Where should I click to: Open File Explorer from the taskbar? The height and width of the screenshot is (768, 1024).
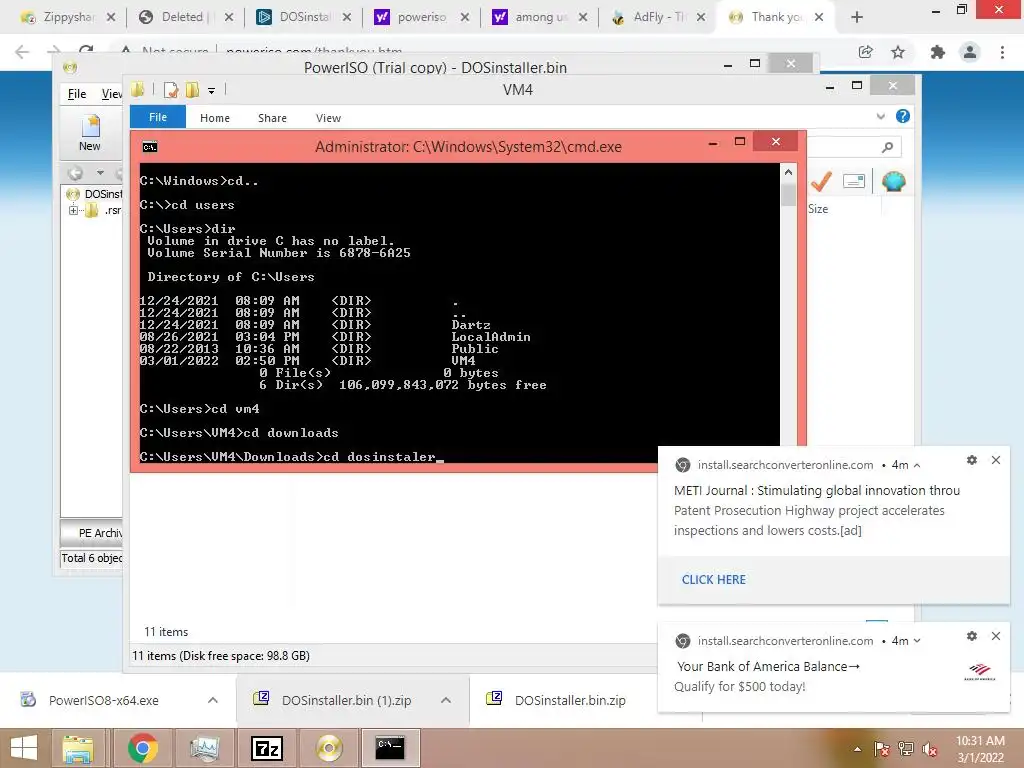click(x=78, y=748)
